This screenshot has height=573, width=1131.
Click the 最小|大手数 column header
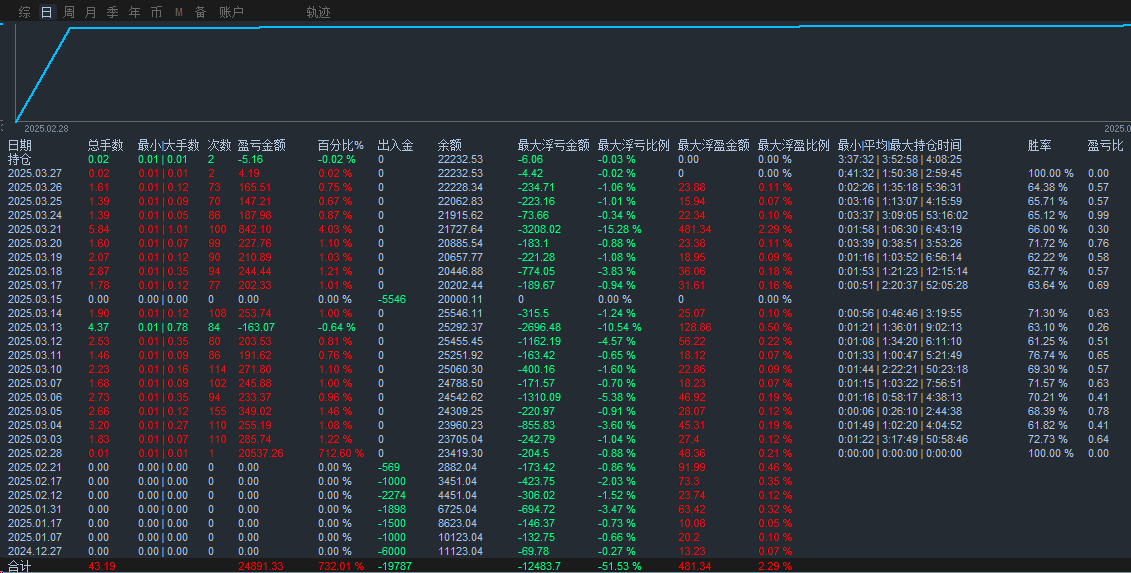pyautogui.click(x=168, y=145)
